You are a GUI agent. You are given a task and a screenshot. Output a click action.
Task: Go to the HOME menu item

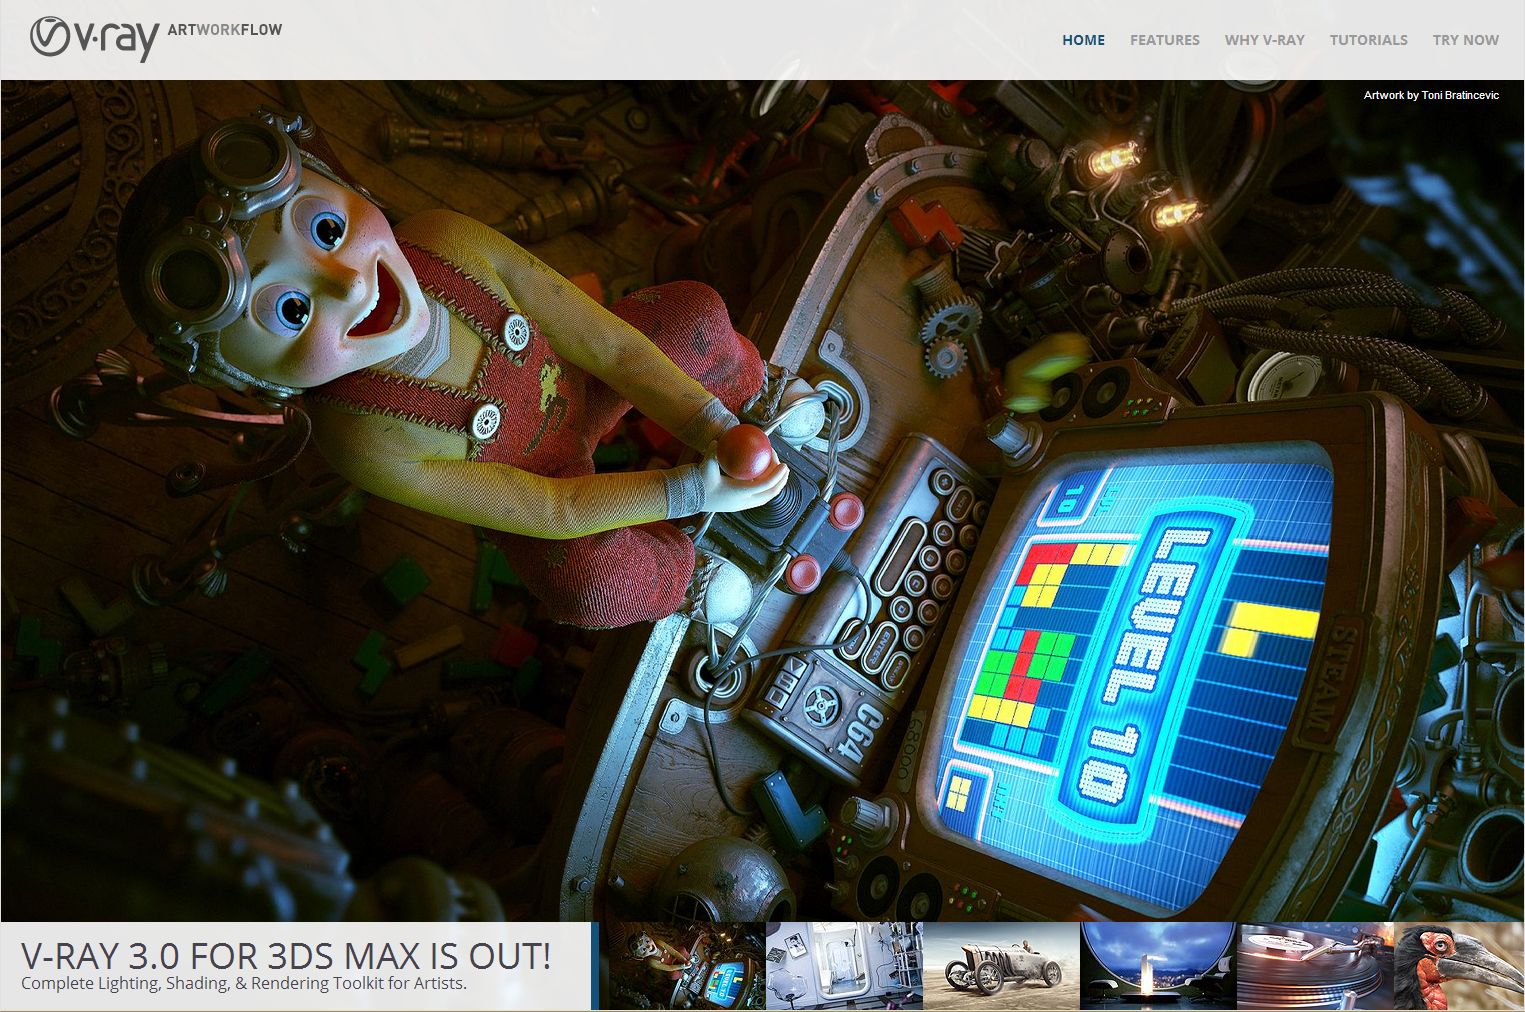point(1083,40)
